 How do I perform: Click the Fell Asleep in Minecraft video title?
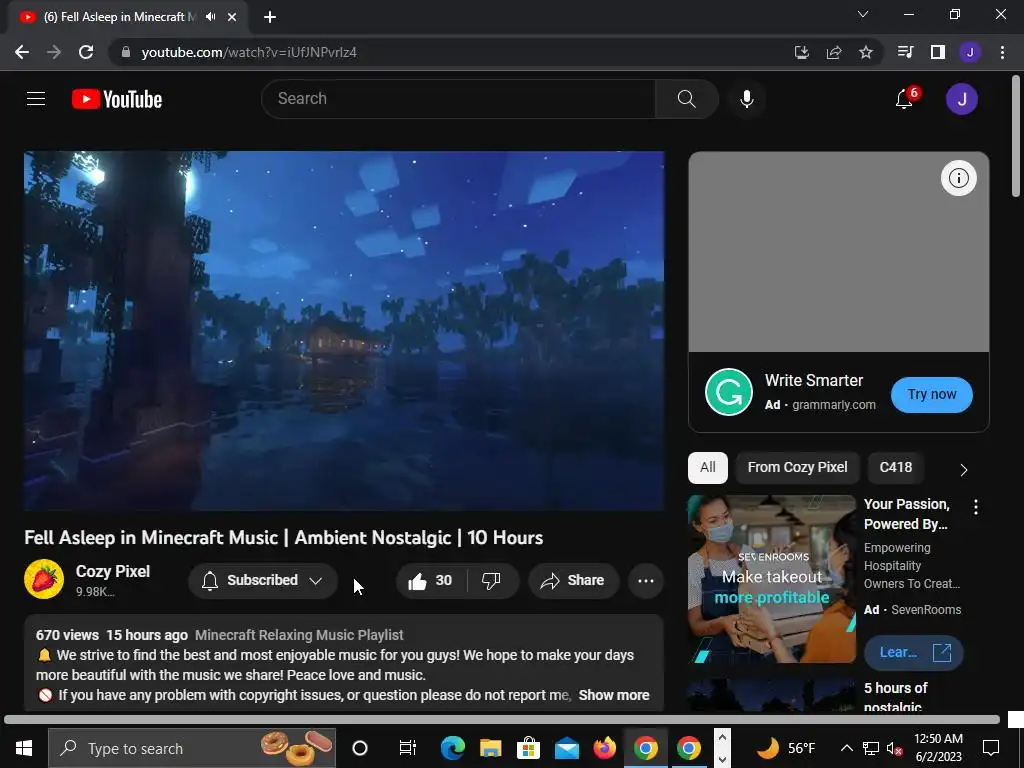click(x=283, y=537)
